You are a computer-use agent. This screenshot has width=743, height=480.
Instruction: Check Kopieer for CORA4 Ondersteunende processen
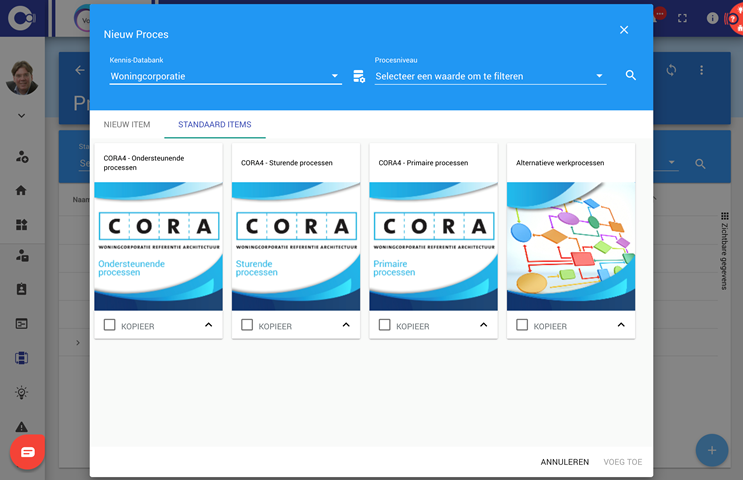[x=109, y=325]
